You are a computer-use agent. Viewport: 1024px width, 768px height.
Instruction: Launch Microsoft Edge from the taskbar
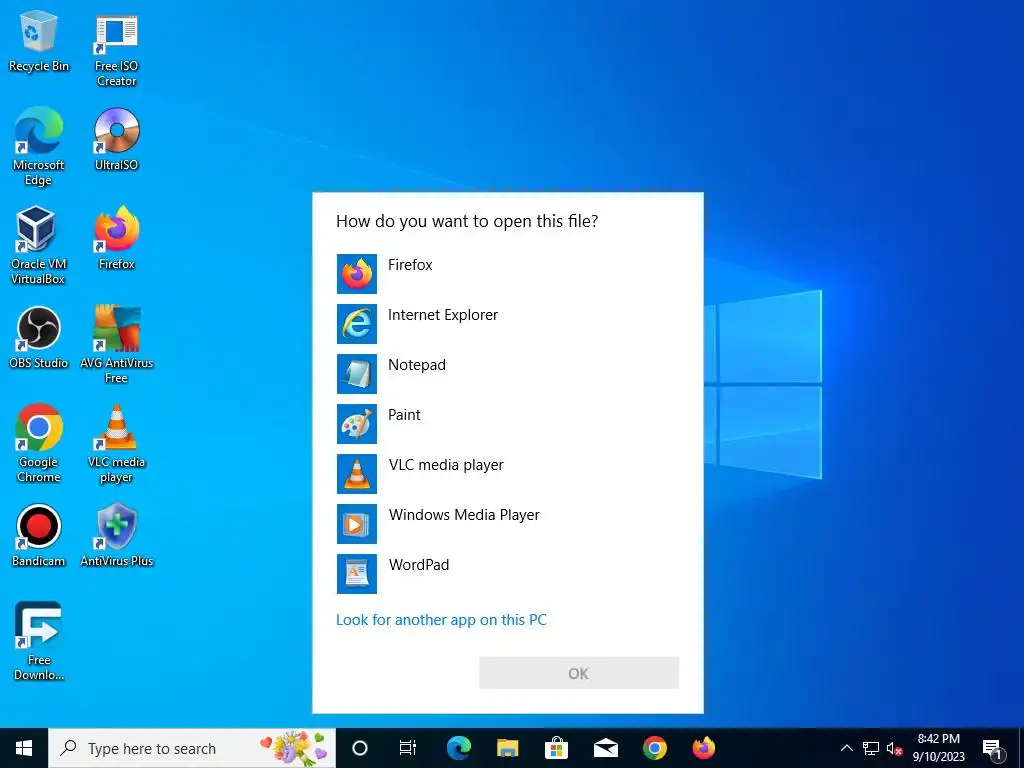click(x=458, y=748)
